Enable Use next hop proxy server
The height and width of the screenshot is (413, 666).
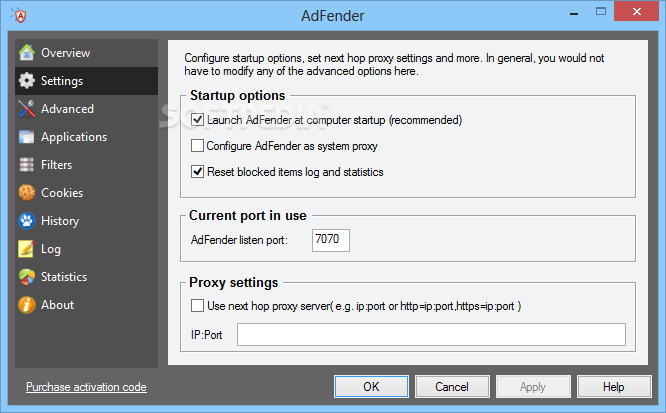coord(197,305)
